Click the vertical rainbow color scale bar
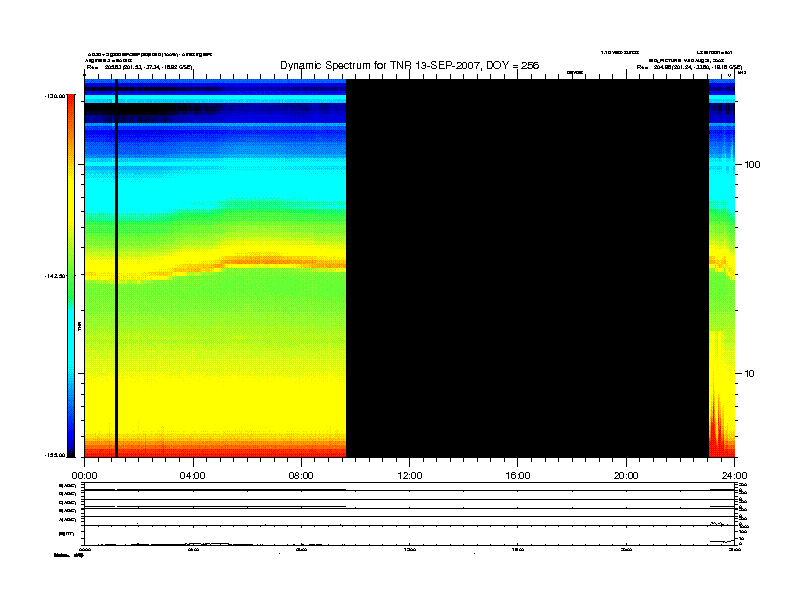This screenshot has width=792, height=612. tap(71, 276)
